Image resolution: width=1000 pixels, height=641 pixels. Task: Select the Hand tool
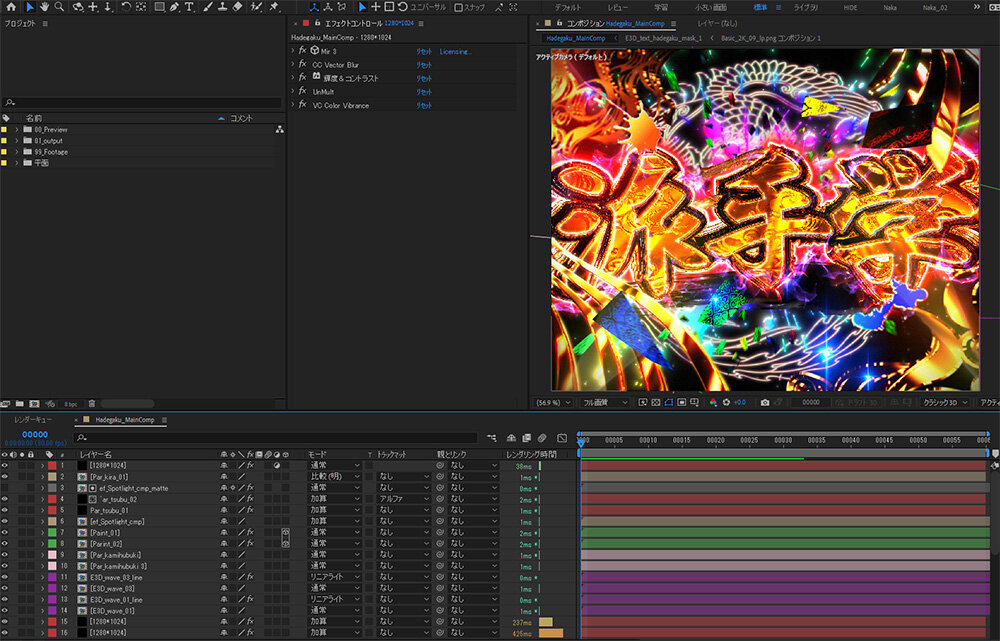coord(45,7)
